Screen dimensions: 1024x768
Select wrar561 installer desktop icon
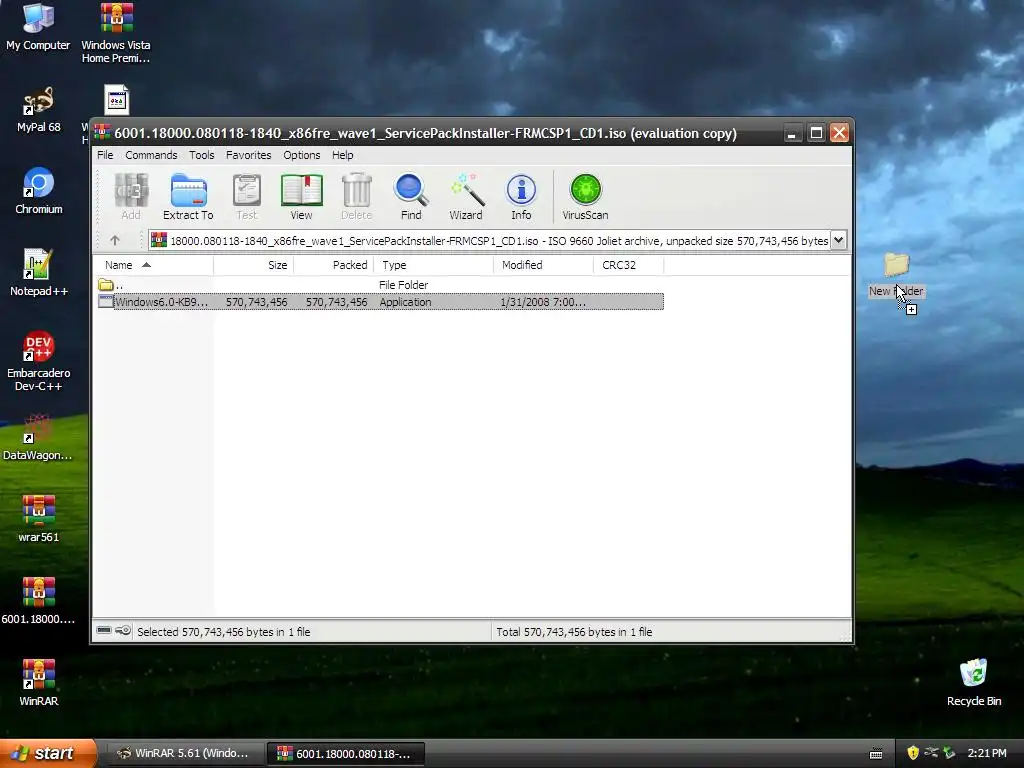[39, 519]
